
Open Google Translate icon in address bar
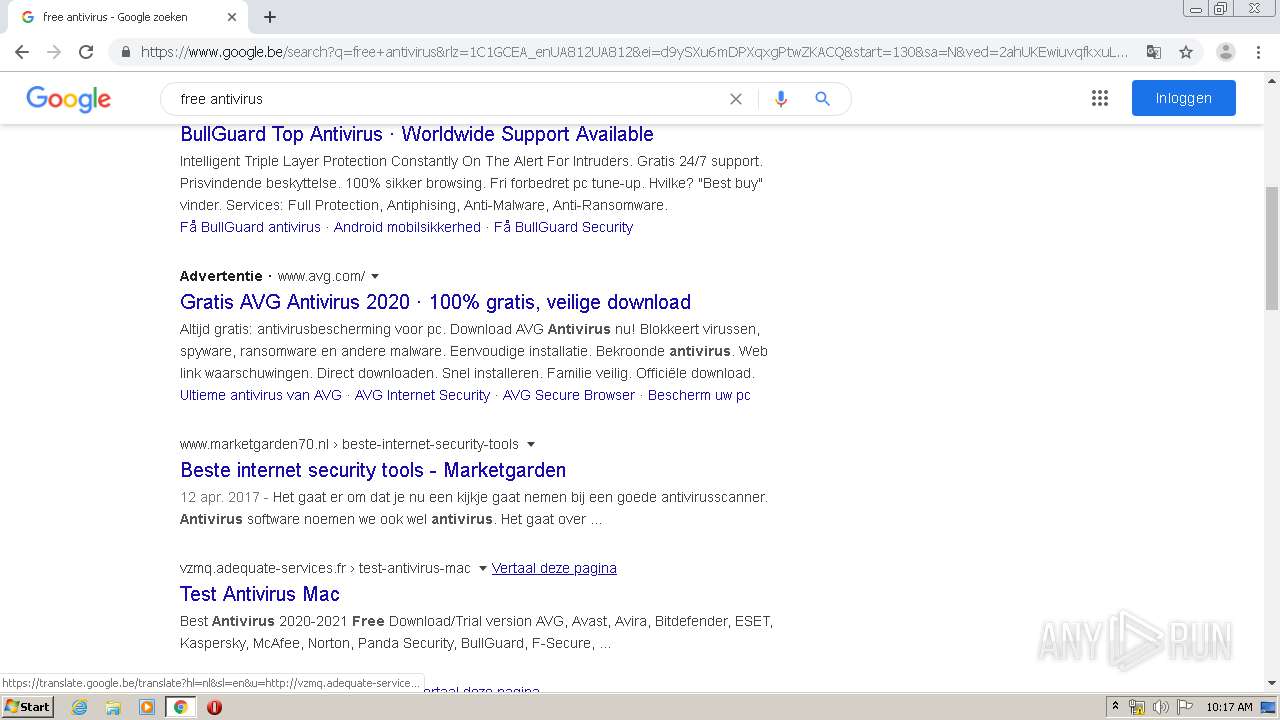(x=1153, y=52)
